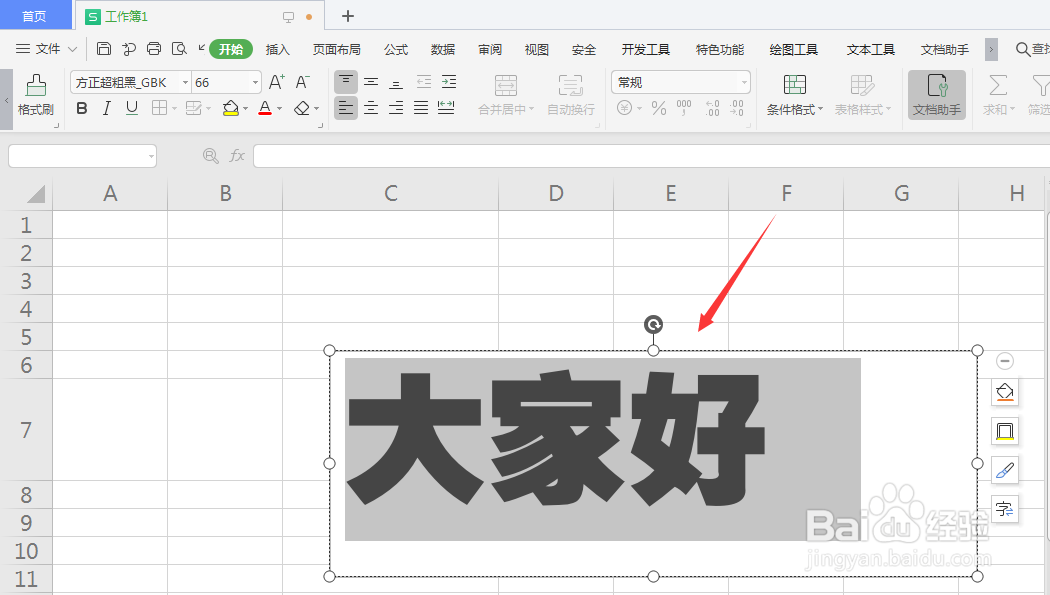Open the shape fill icon on right panel
The width and height of the screenshot is (1050, 595).
(x=1004, y=393)
